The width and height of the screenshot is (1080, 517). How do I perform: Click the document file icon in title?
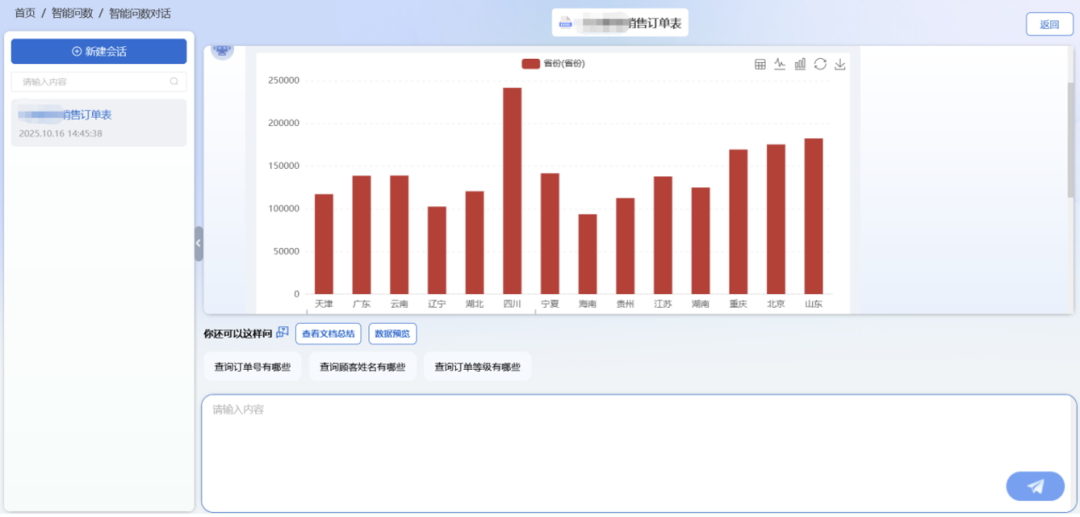point(565,23)
